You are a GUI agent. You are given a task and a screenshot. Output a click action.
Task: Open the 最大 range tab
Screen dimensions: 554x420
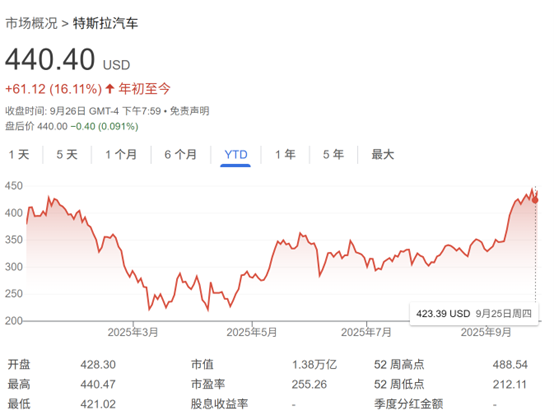[x=382, y=154]
